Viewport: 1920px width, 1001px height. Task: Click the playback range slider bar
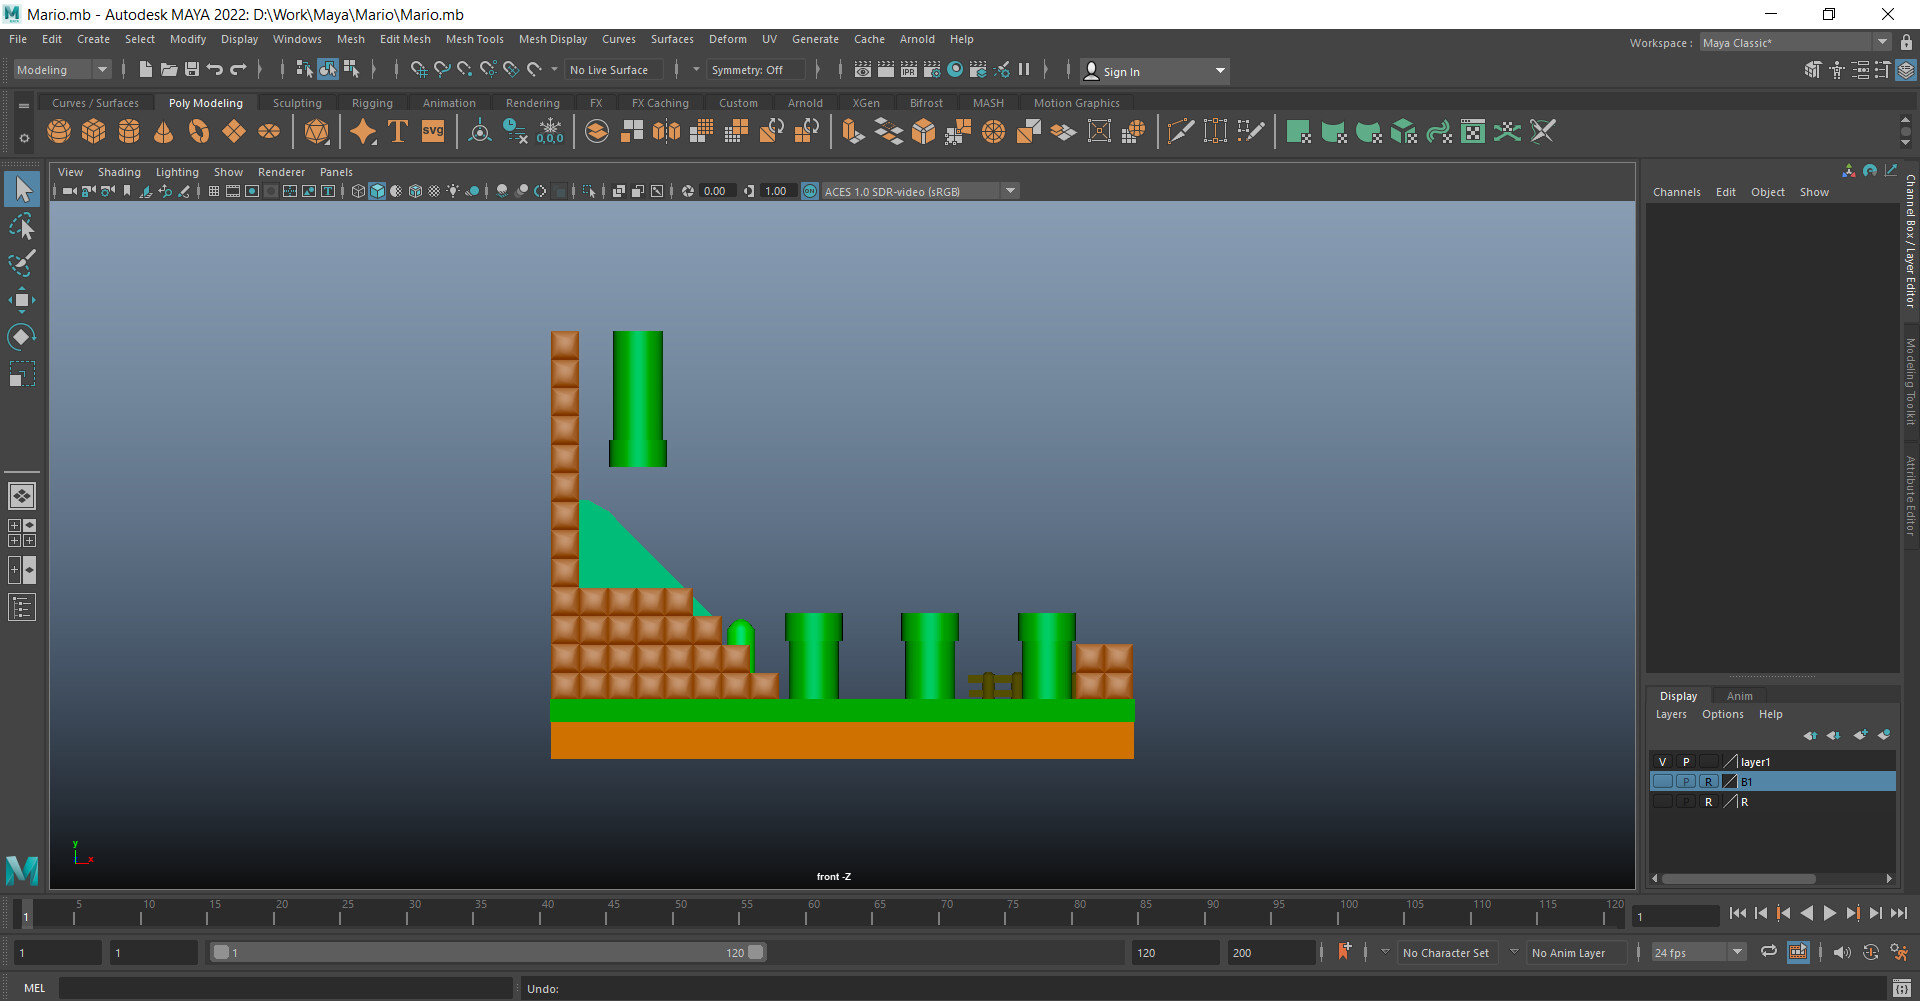pyautogui.click(x=488, y=953)
